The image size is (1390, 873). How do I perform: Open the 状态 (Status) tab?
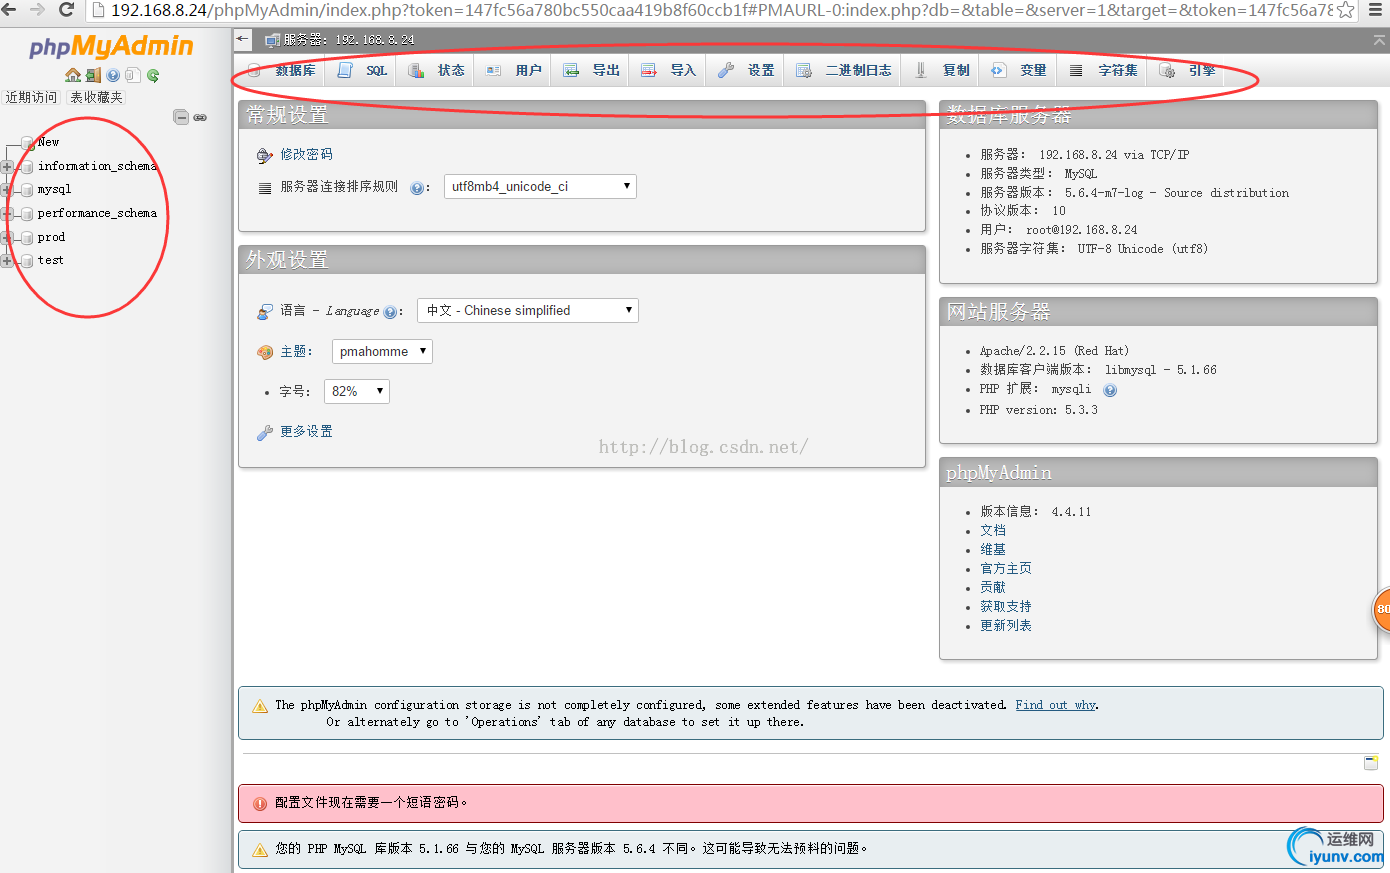(436, 71)
